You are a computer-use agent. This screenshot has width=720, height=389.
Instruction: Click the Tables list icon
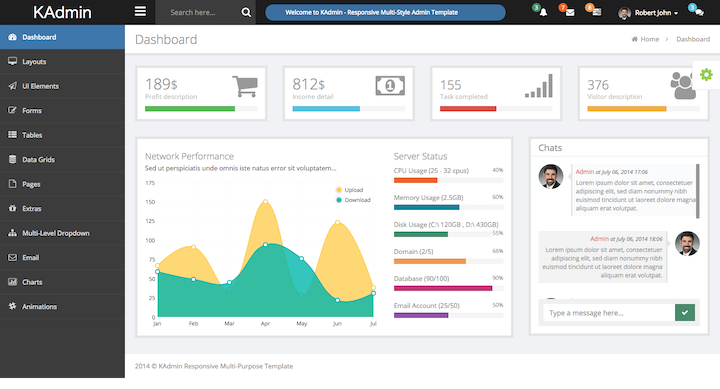pos(12,135)
